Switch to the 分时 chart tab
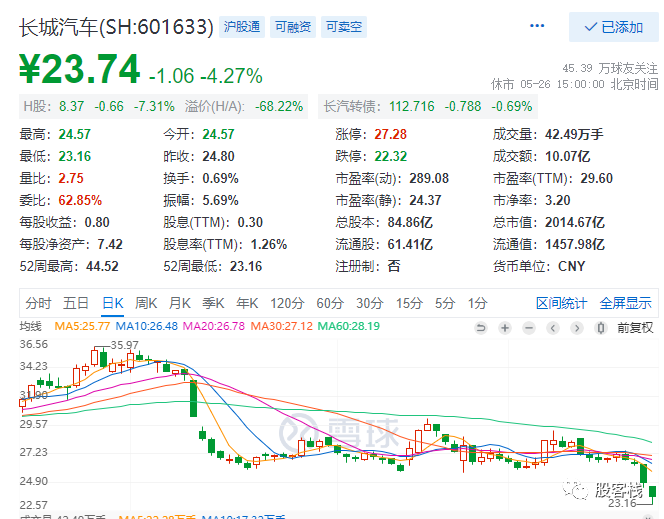The image size is (664, 519). (x=38, y=303)
